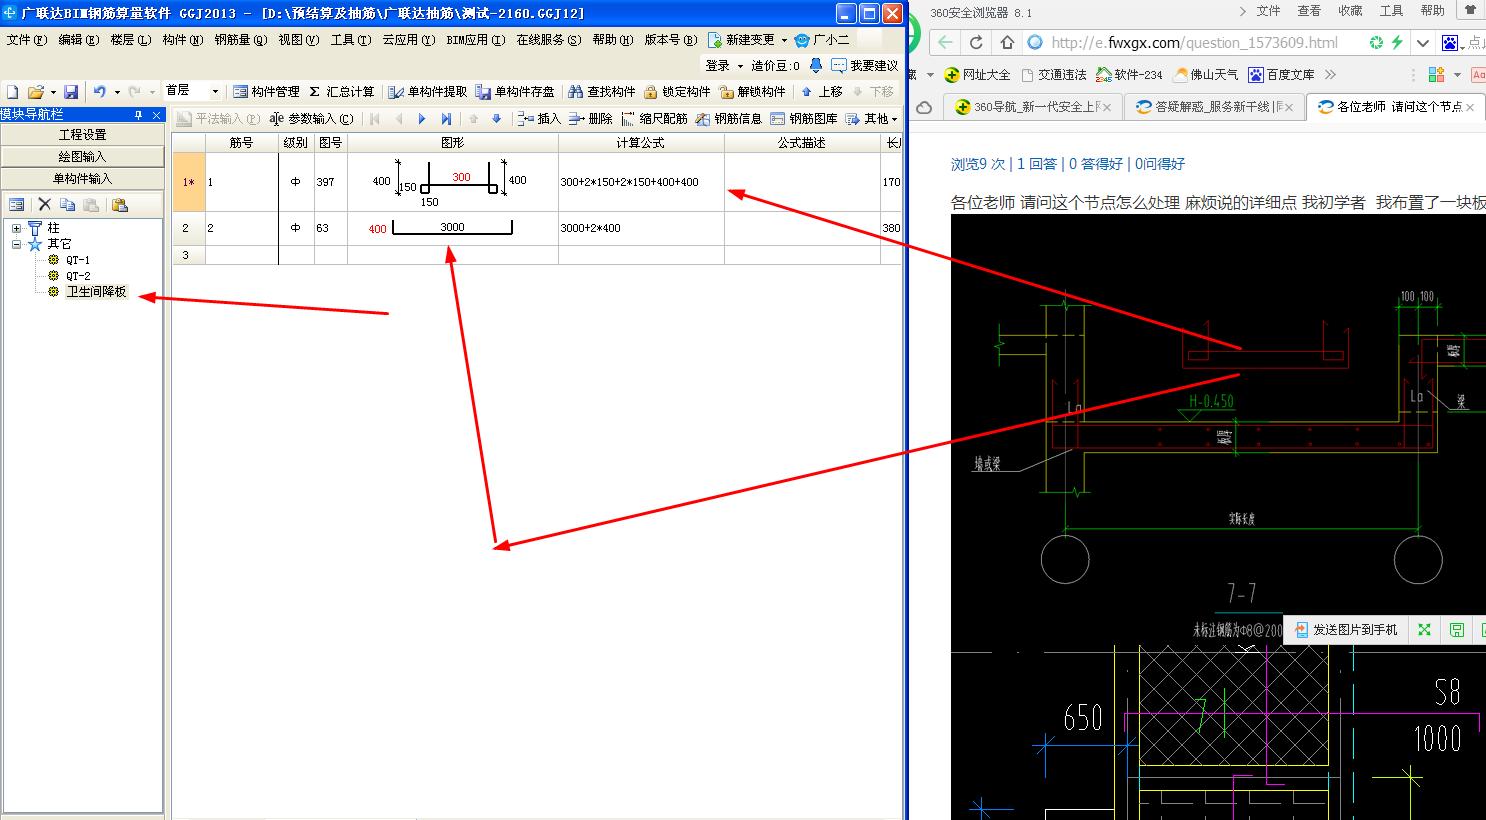Click component manager icon in navigation panel
Viewport: 1486px width, 820px height.
[16, 205]
